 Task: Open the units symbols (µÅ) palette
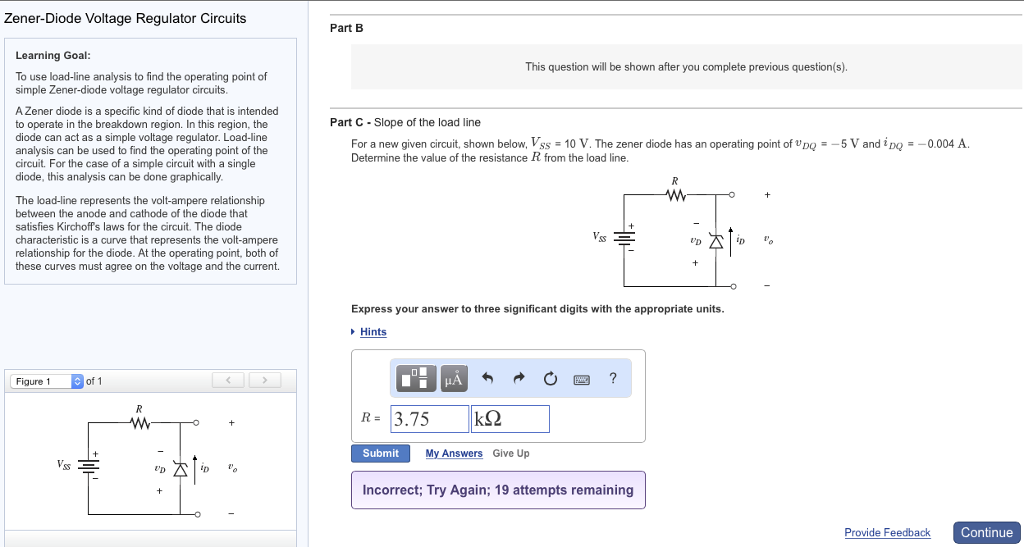[x=453, y=378]
